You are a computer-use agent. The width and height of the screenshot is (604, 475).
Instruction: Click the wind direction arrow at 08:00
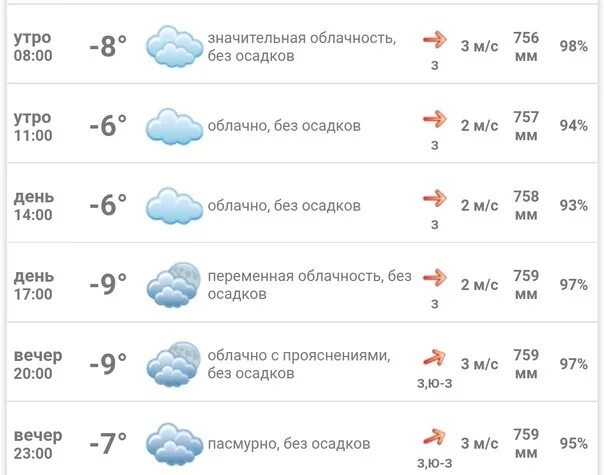coord(435,39)
